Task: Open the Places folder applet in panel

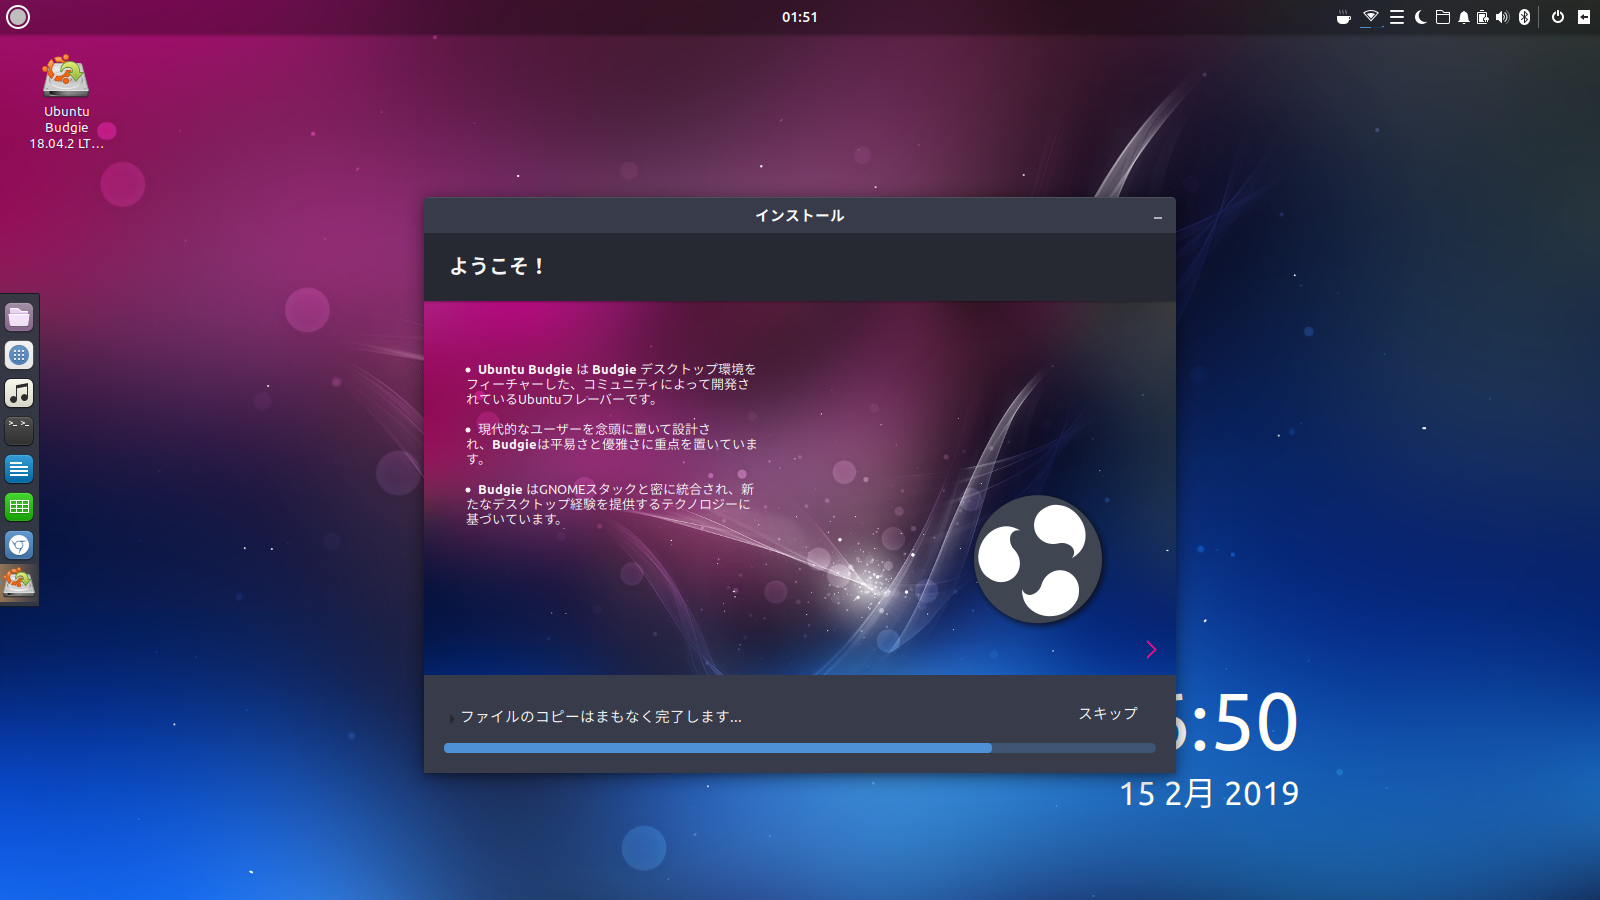Action: tap(1443, 17)
